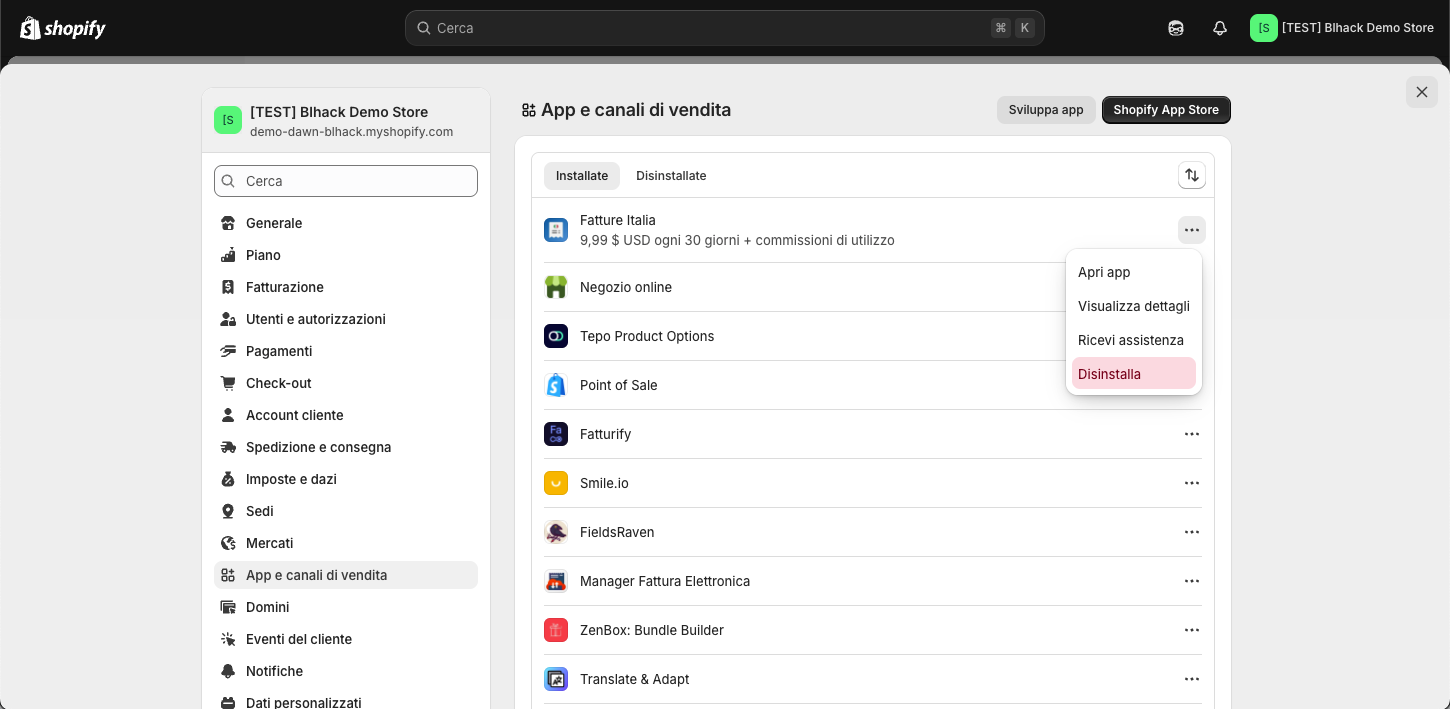
Task: Click the Mercati globe icon
Action: point(228,543)
